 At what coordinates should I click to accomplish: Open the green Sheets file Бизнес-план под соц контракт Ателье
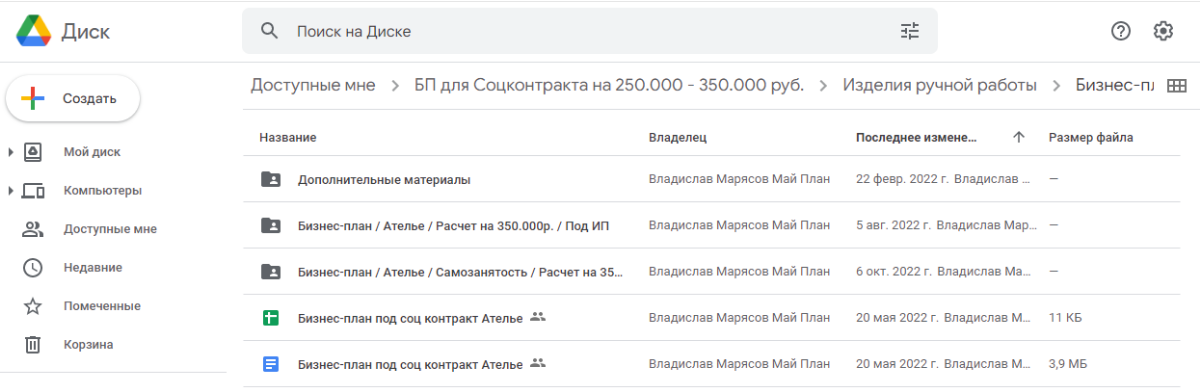[410, 318]
